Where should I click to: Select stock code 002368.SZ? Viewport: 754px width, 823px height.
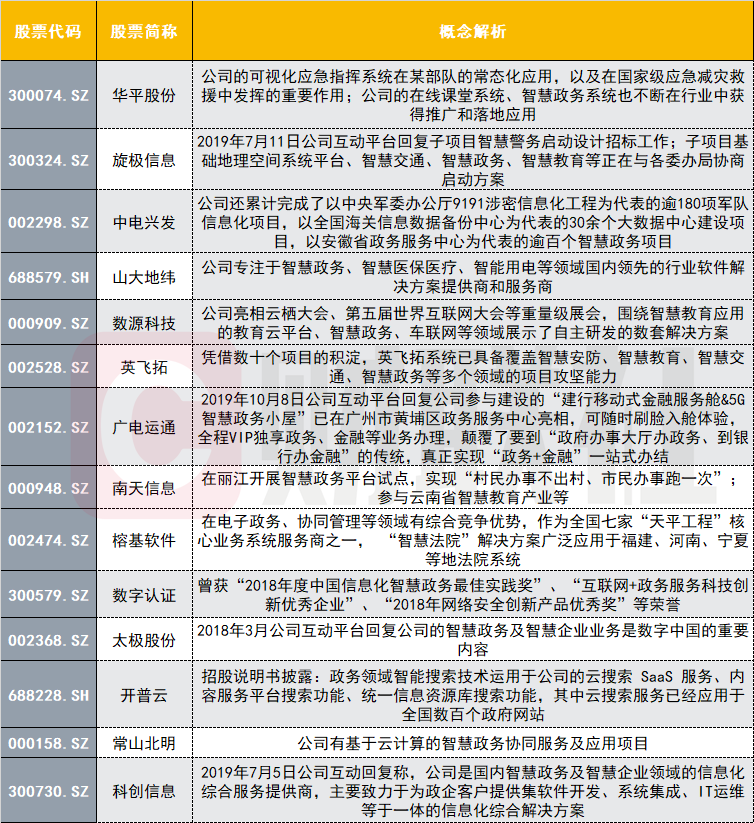pos(48,640)
